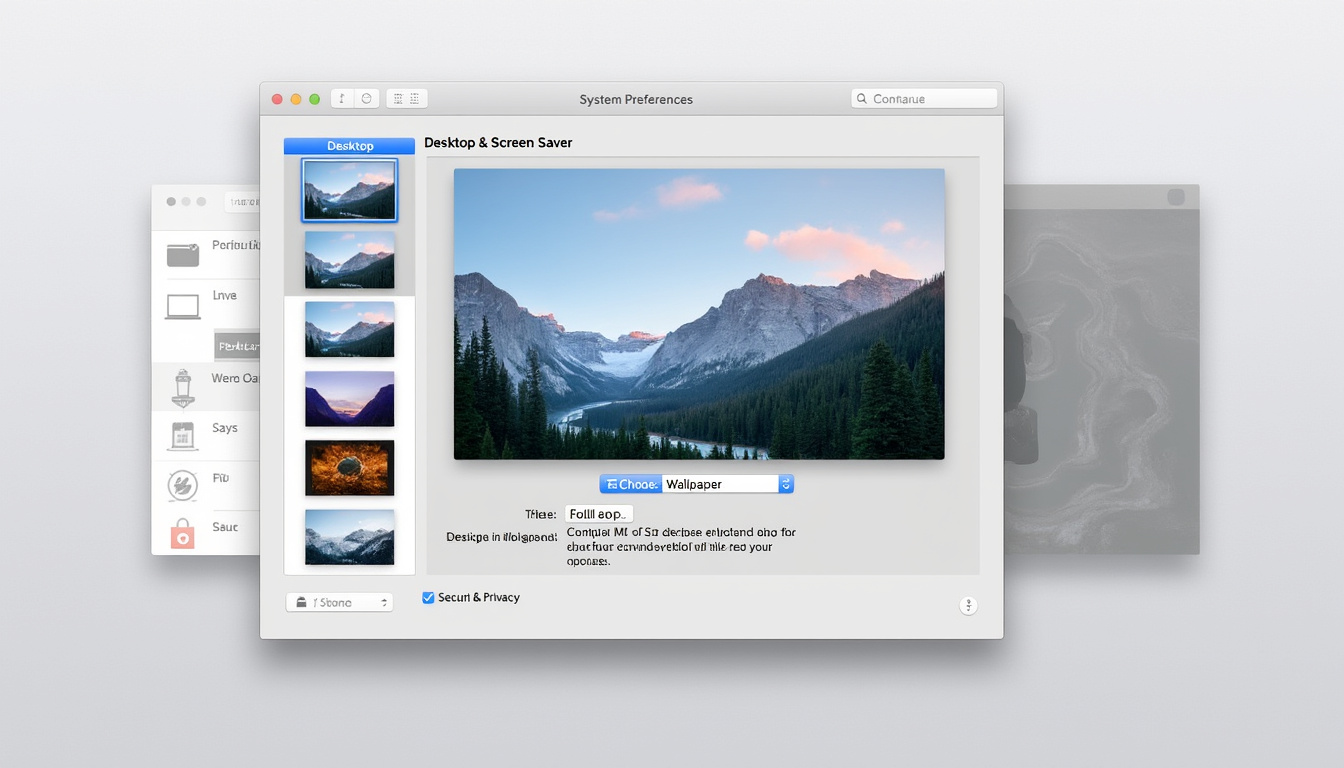Select the purple sunset valley wallpaper thumbnail

click(x=349, y=399)
